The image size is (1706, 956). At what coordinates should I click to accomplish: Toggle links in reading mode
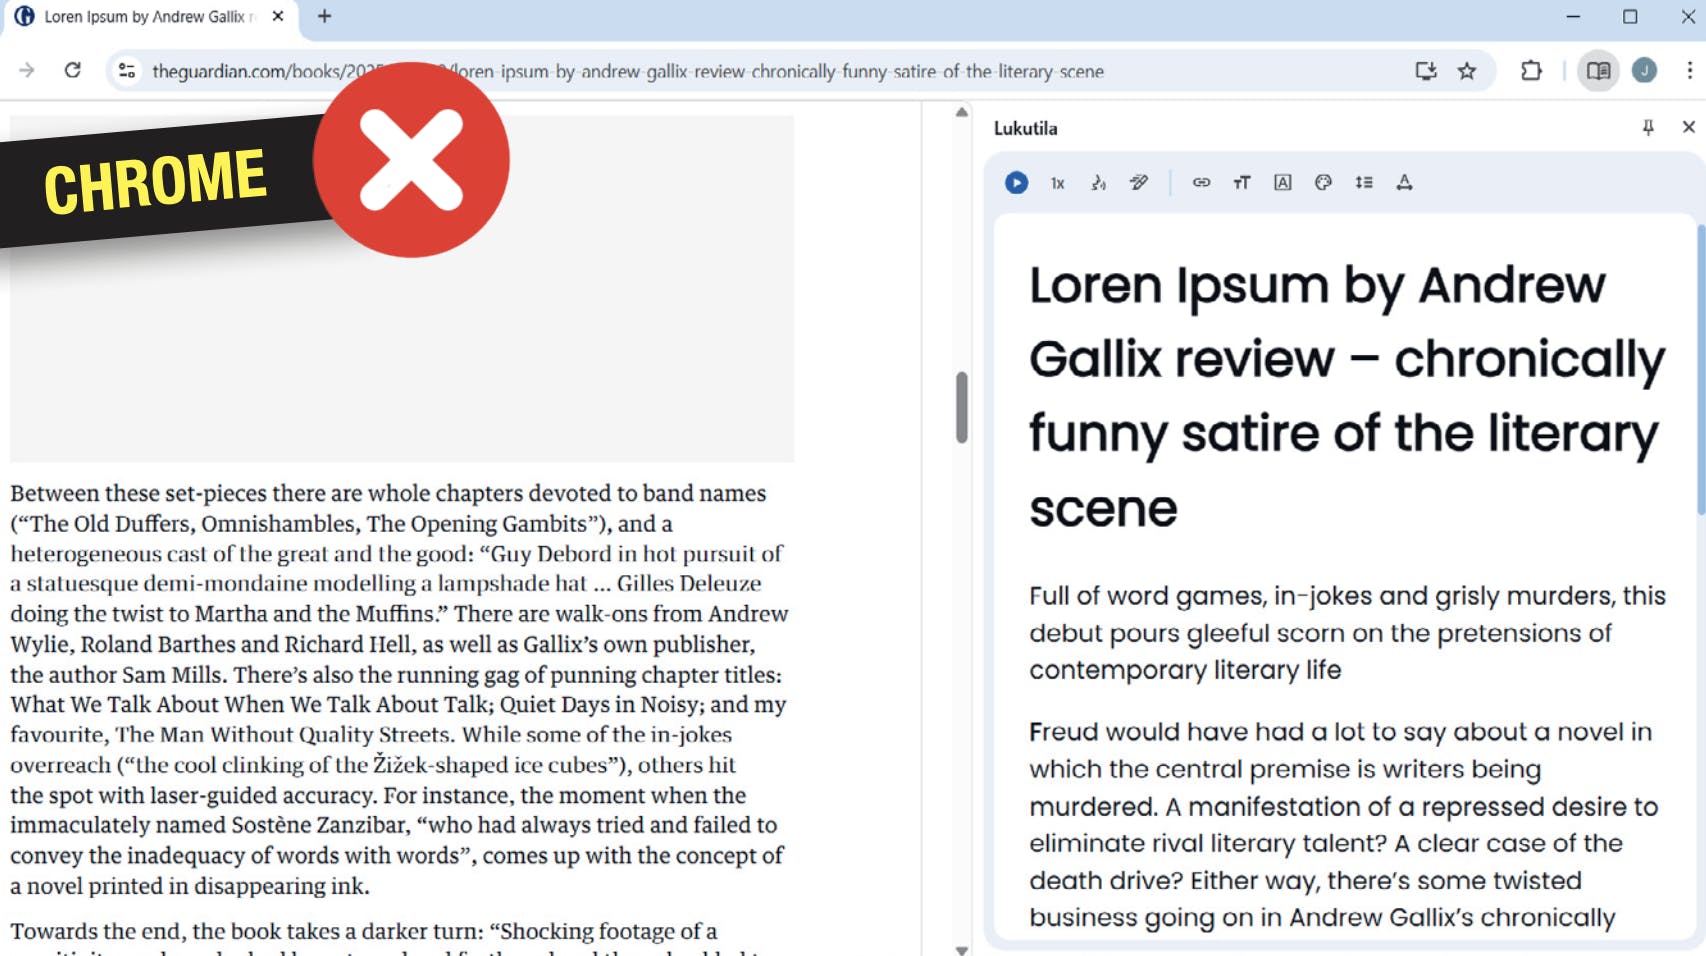tap(1201, 182)
